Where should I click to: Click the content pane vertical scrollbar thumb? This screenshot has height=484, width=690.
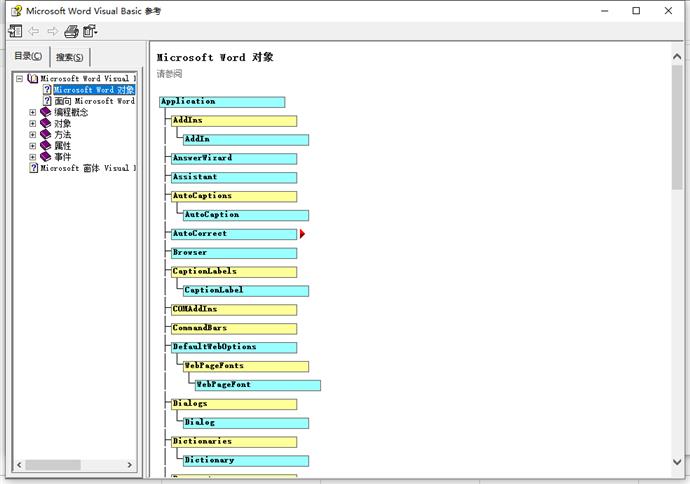(x=677, y=128)
